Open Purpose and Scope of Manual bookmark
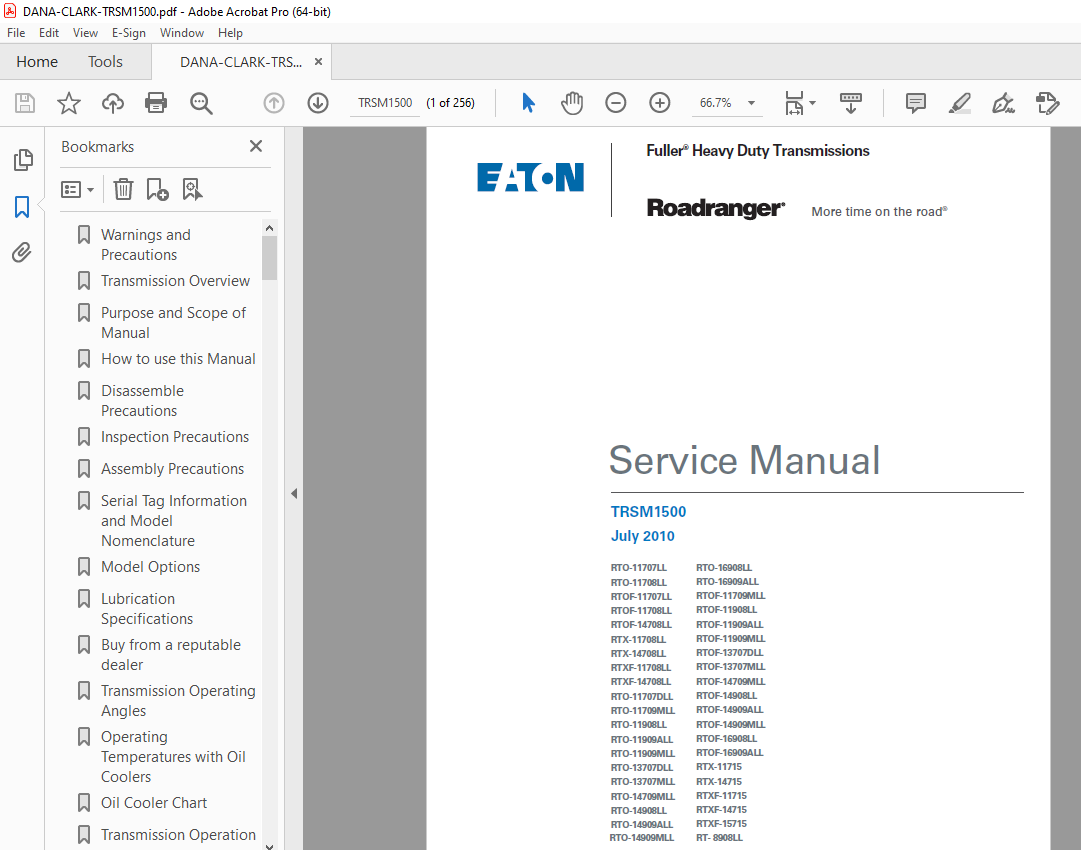The image size is (1081, 850). click(x=173, y=323)
